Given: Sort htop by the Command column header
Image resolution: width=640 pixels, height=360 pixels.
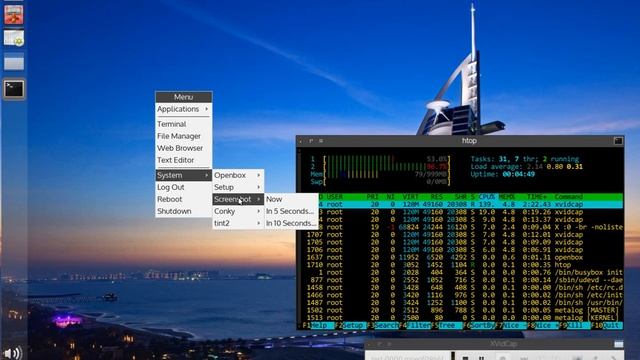Looking at the screenshot, I should 568,197.
